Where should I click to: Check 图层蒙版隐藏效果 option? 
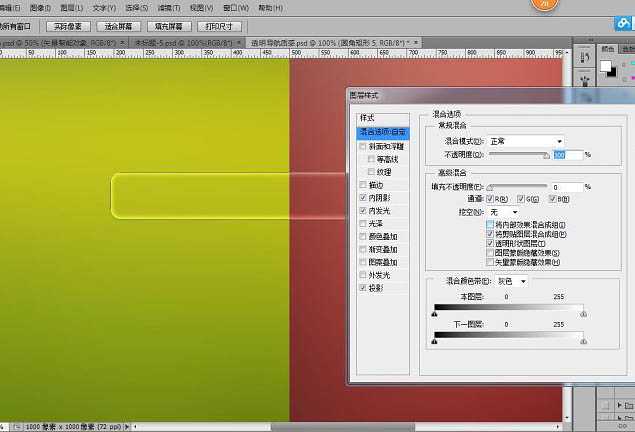490,253
